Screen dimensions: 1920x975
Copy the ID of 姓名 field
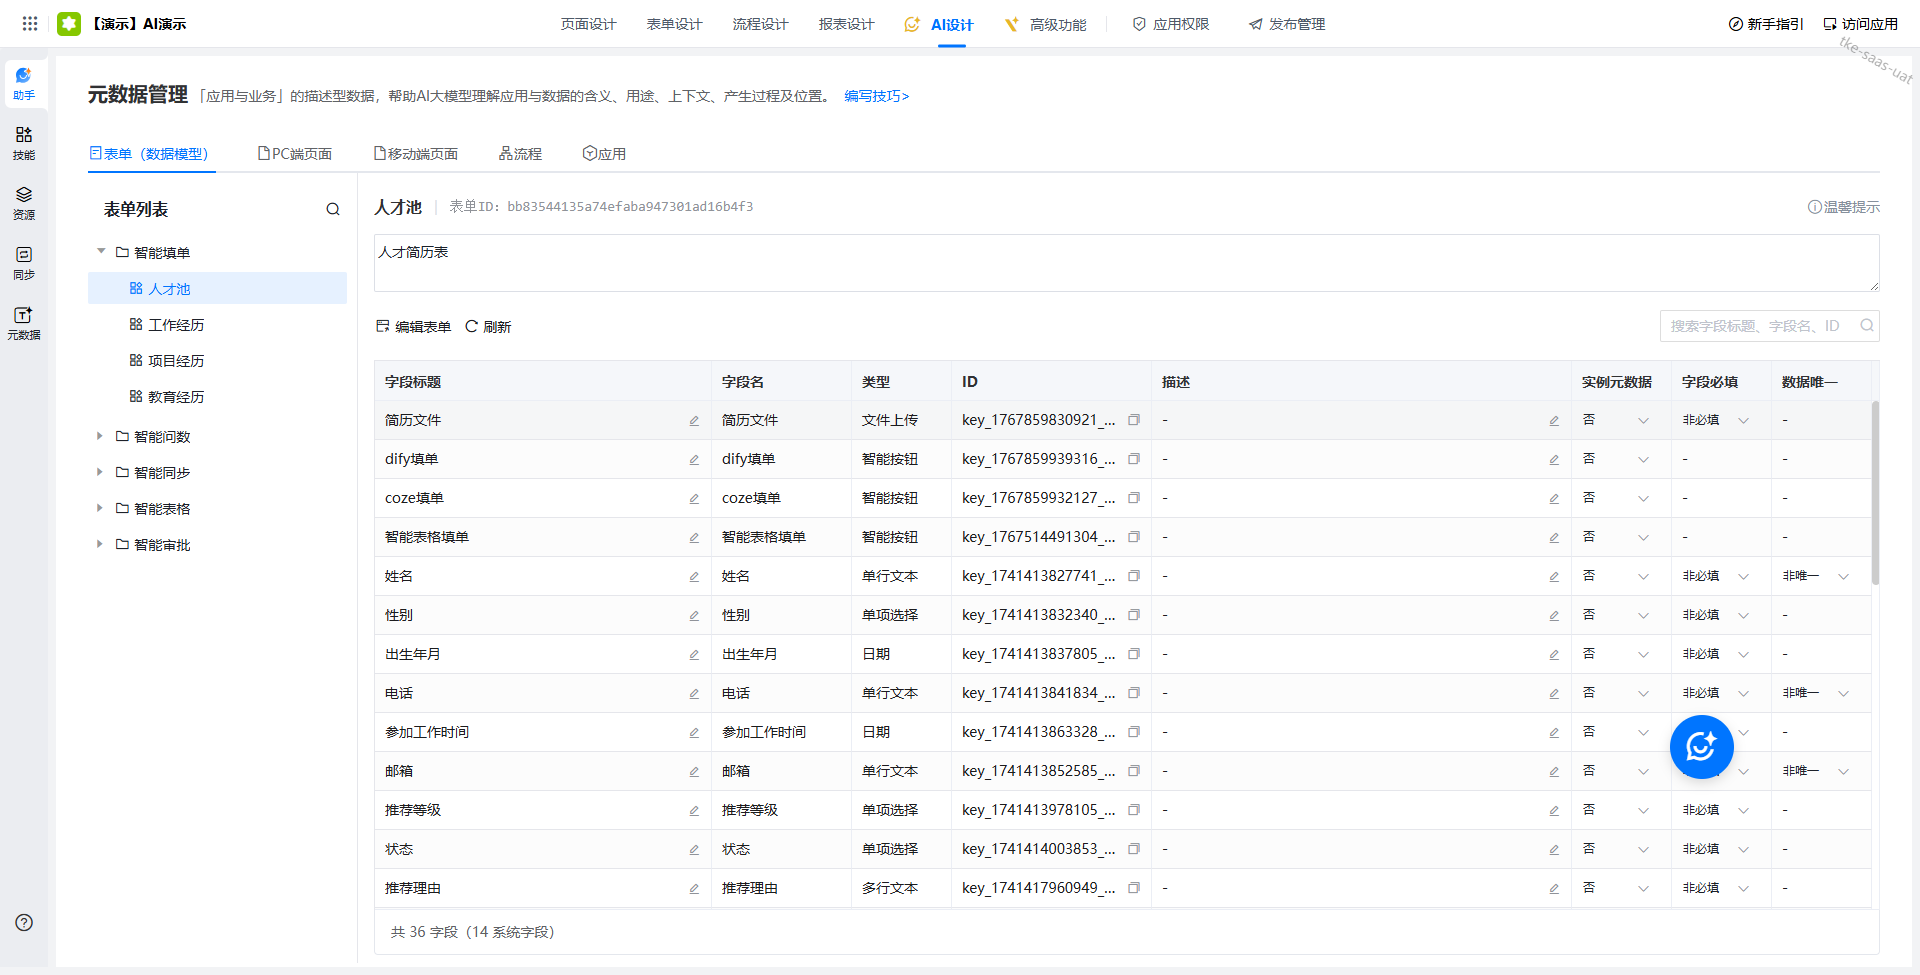(1134, 576)
